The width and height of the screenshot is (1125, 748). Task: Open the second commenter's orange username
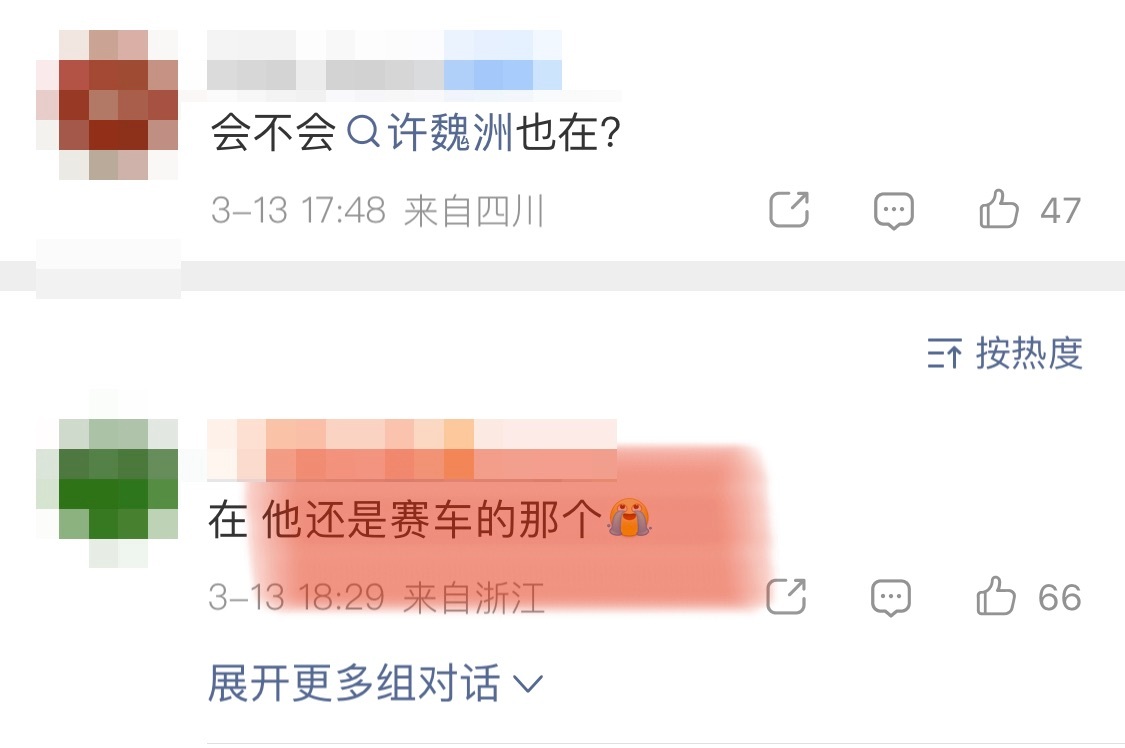point(412,449)
